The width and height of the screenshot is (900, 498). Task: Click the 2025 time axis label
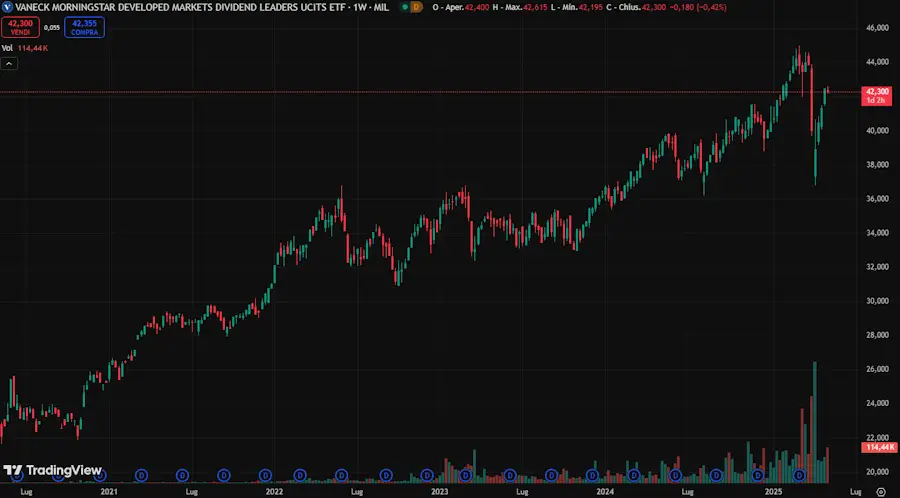click(x=773, y=492)
